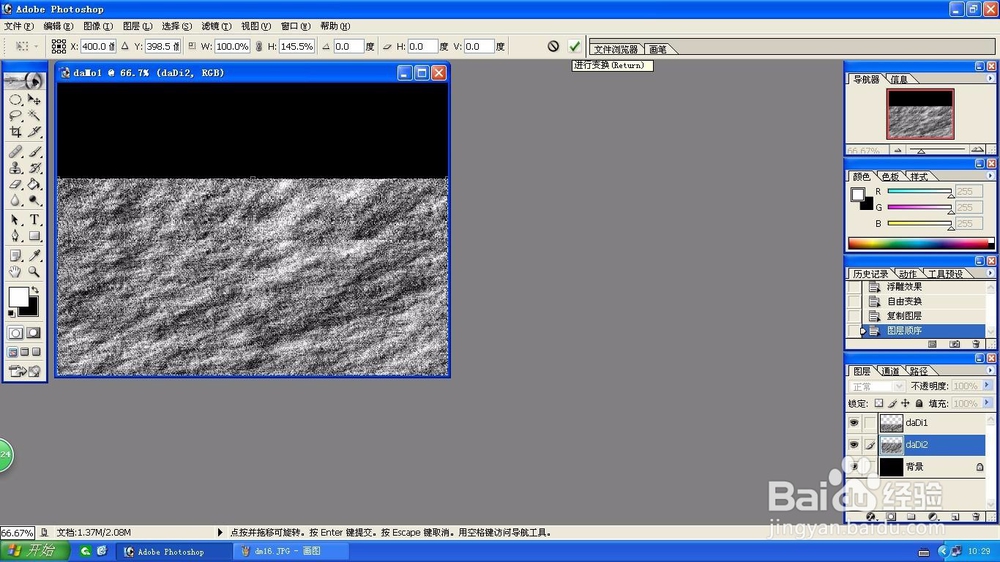The image size is (1000, 562).
Task: Open the 文件 menu
Action: (x=18, y=26)
